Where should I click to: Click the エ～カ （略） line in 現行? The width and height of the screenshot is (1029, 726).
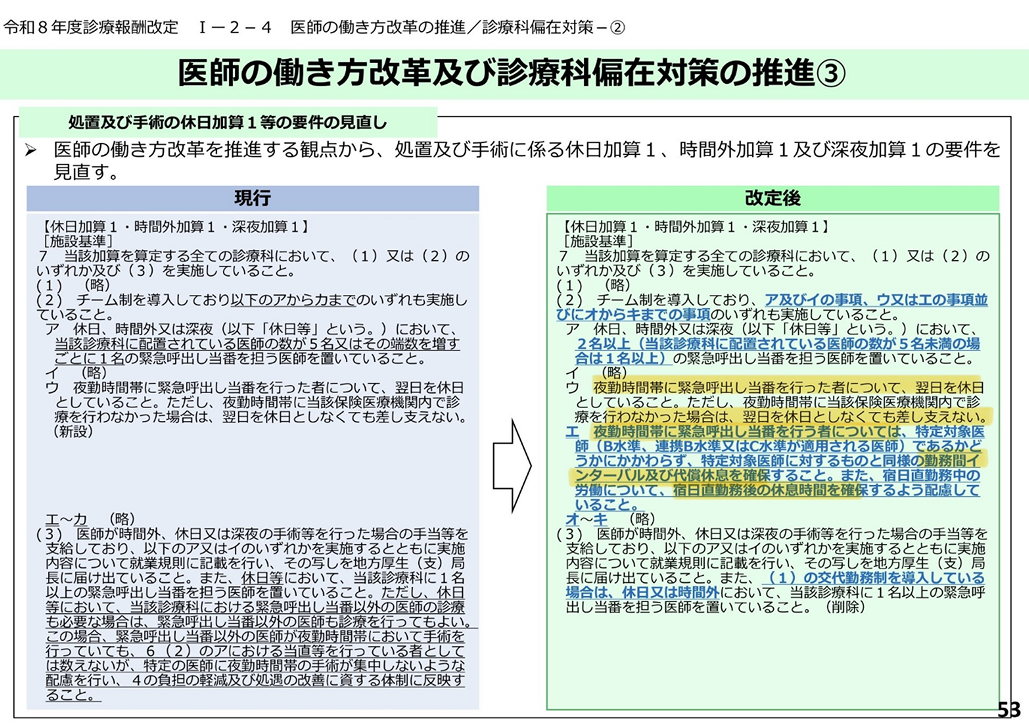pos(91,519)
